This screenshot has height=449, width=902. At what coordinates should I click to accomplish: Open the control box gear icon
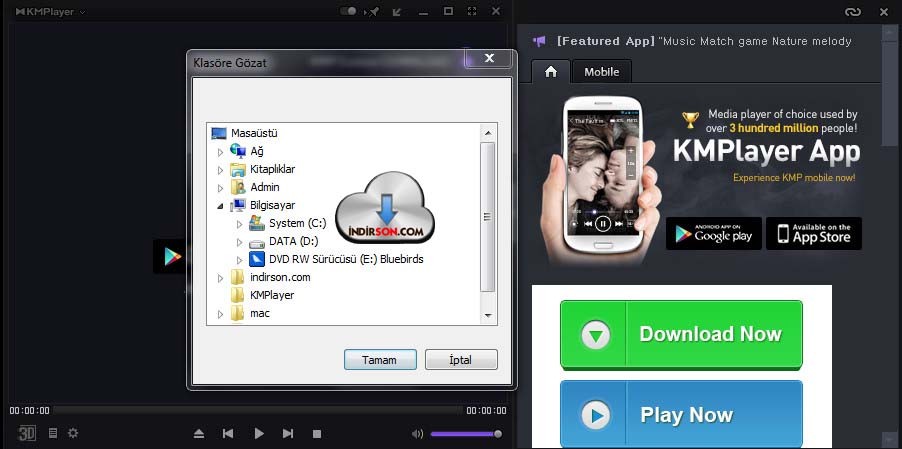pos(73,433)
